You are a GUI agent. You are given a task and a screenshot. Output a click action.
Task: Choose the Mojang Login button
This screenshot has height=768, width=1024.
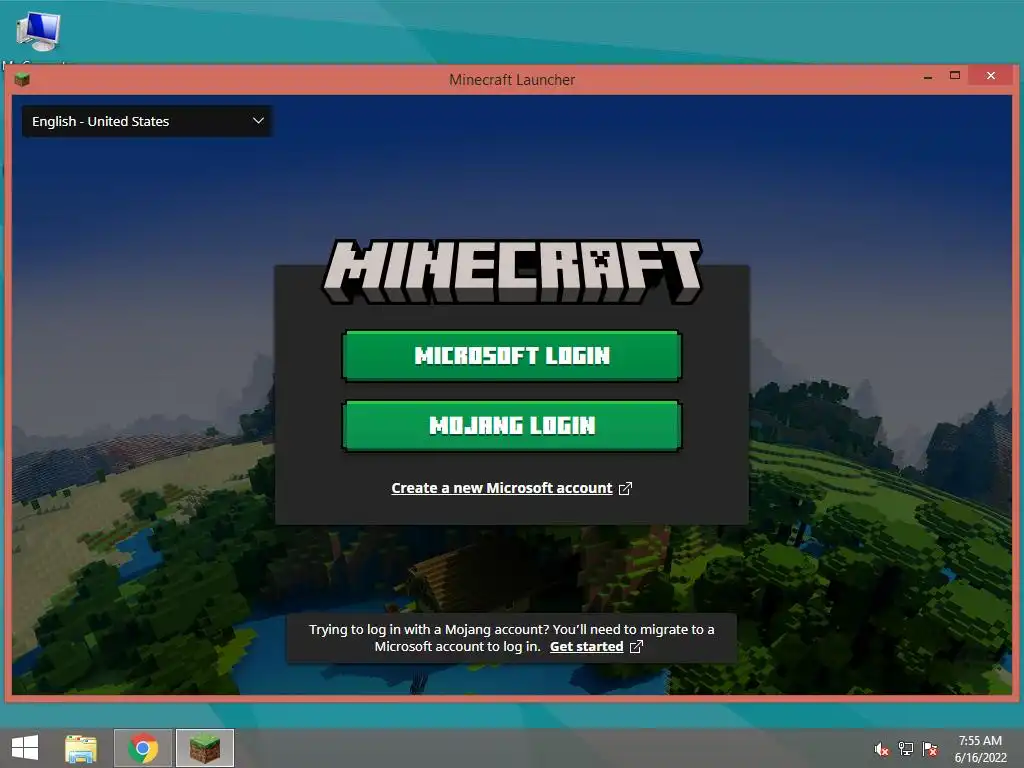tap(511, 426)
